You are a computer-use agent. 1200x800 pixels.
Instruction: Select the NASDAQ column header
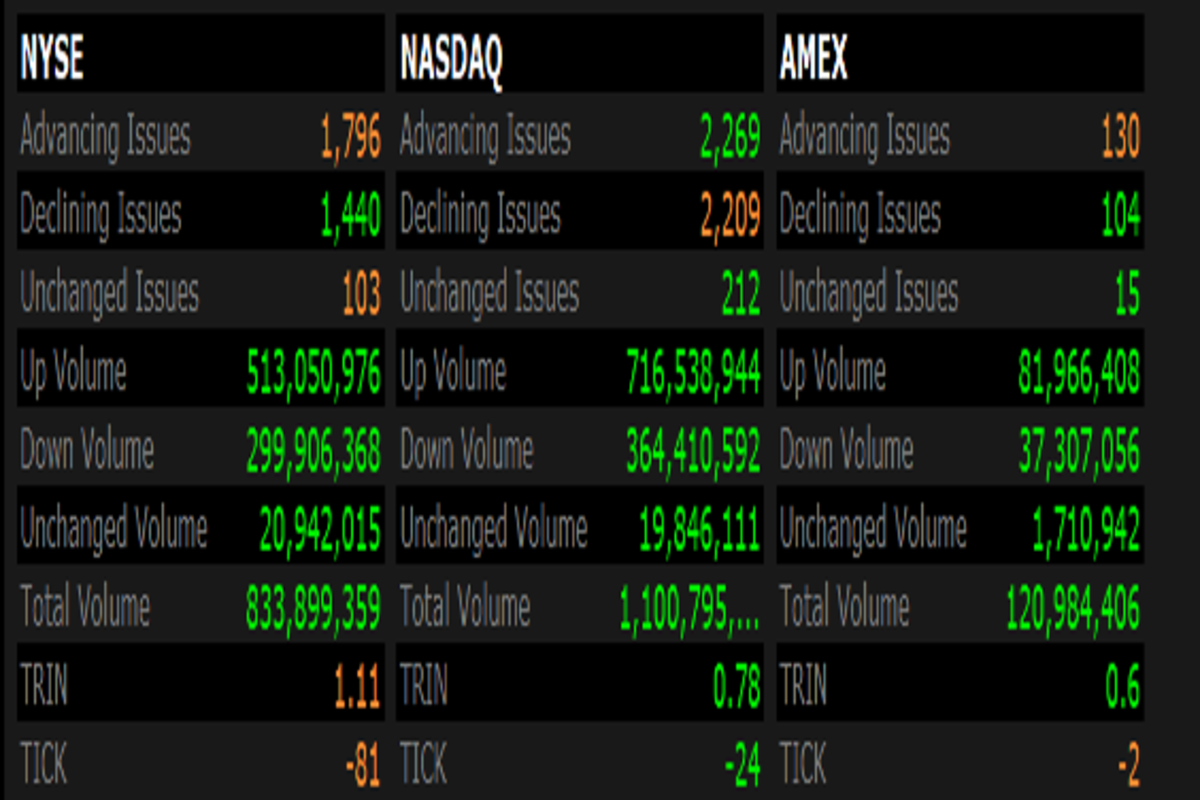[x=451, y=57]
